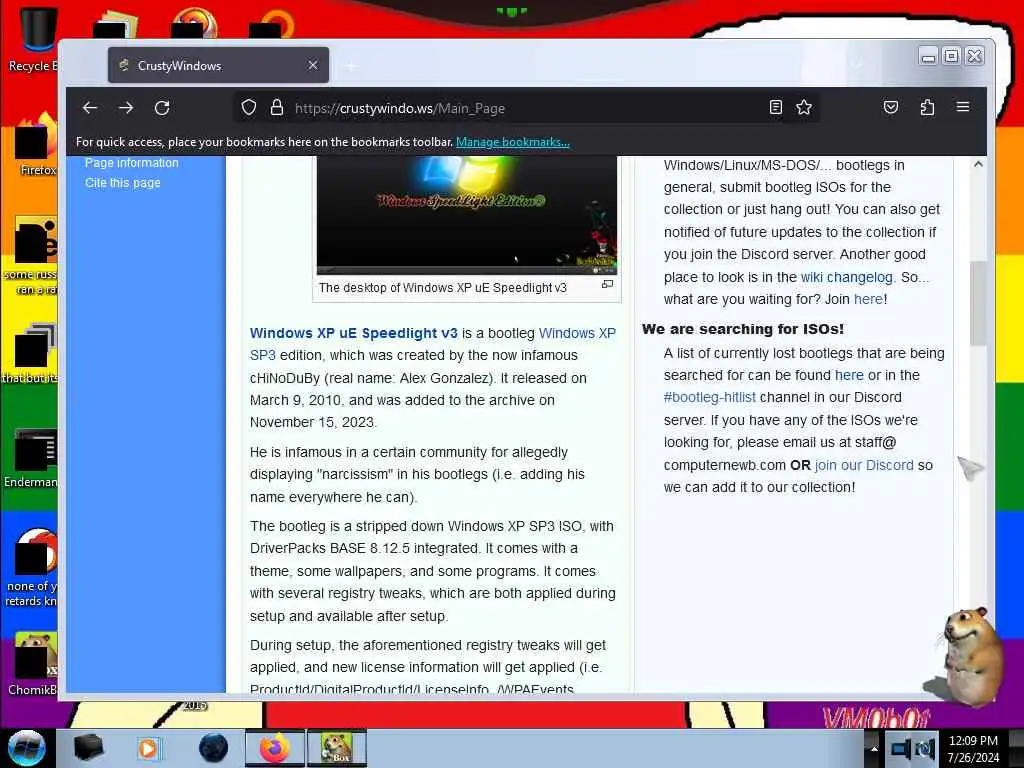Open Page information in the sidebar
The height and width of the screenshot is (768, 1024).
(x=131, y=163)
